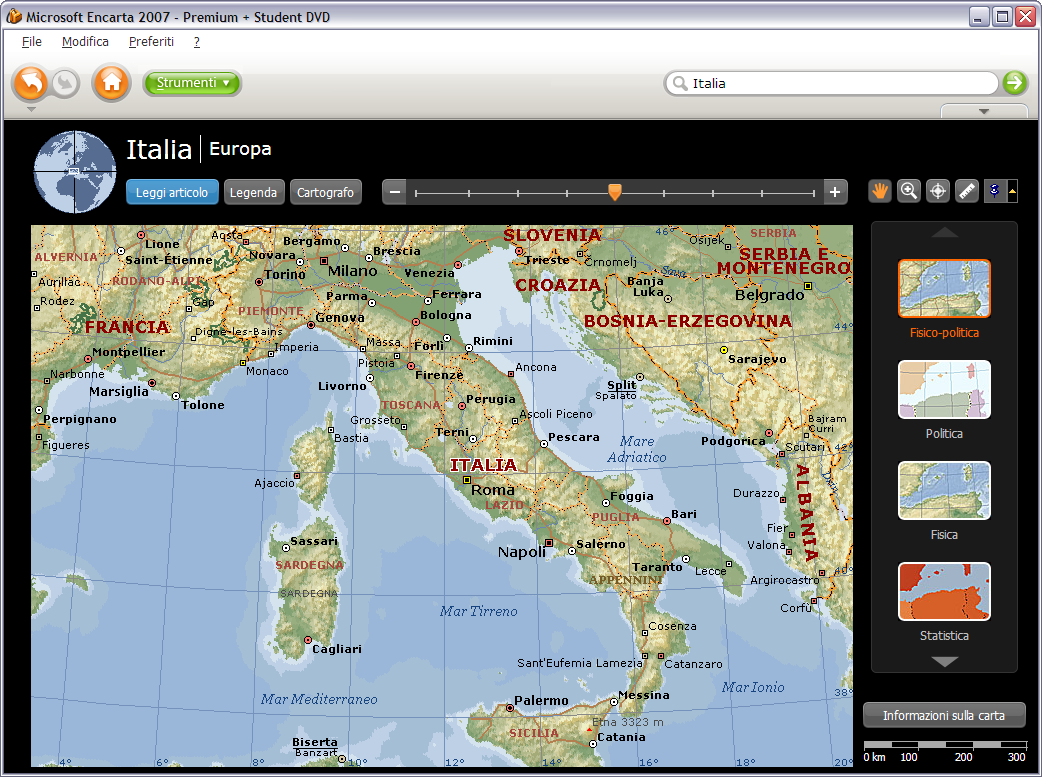This screenshot has width=1042, height=777.
Task: Open the Preferiti menu
Action: pos(151,42)
